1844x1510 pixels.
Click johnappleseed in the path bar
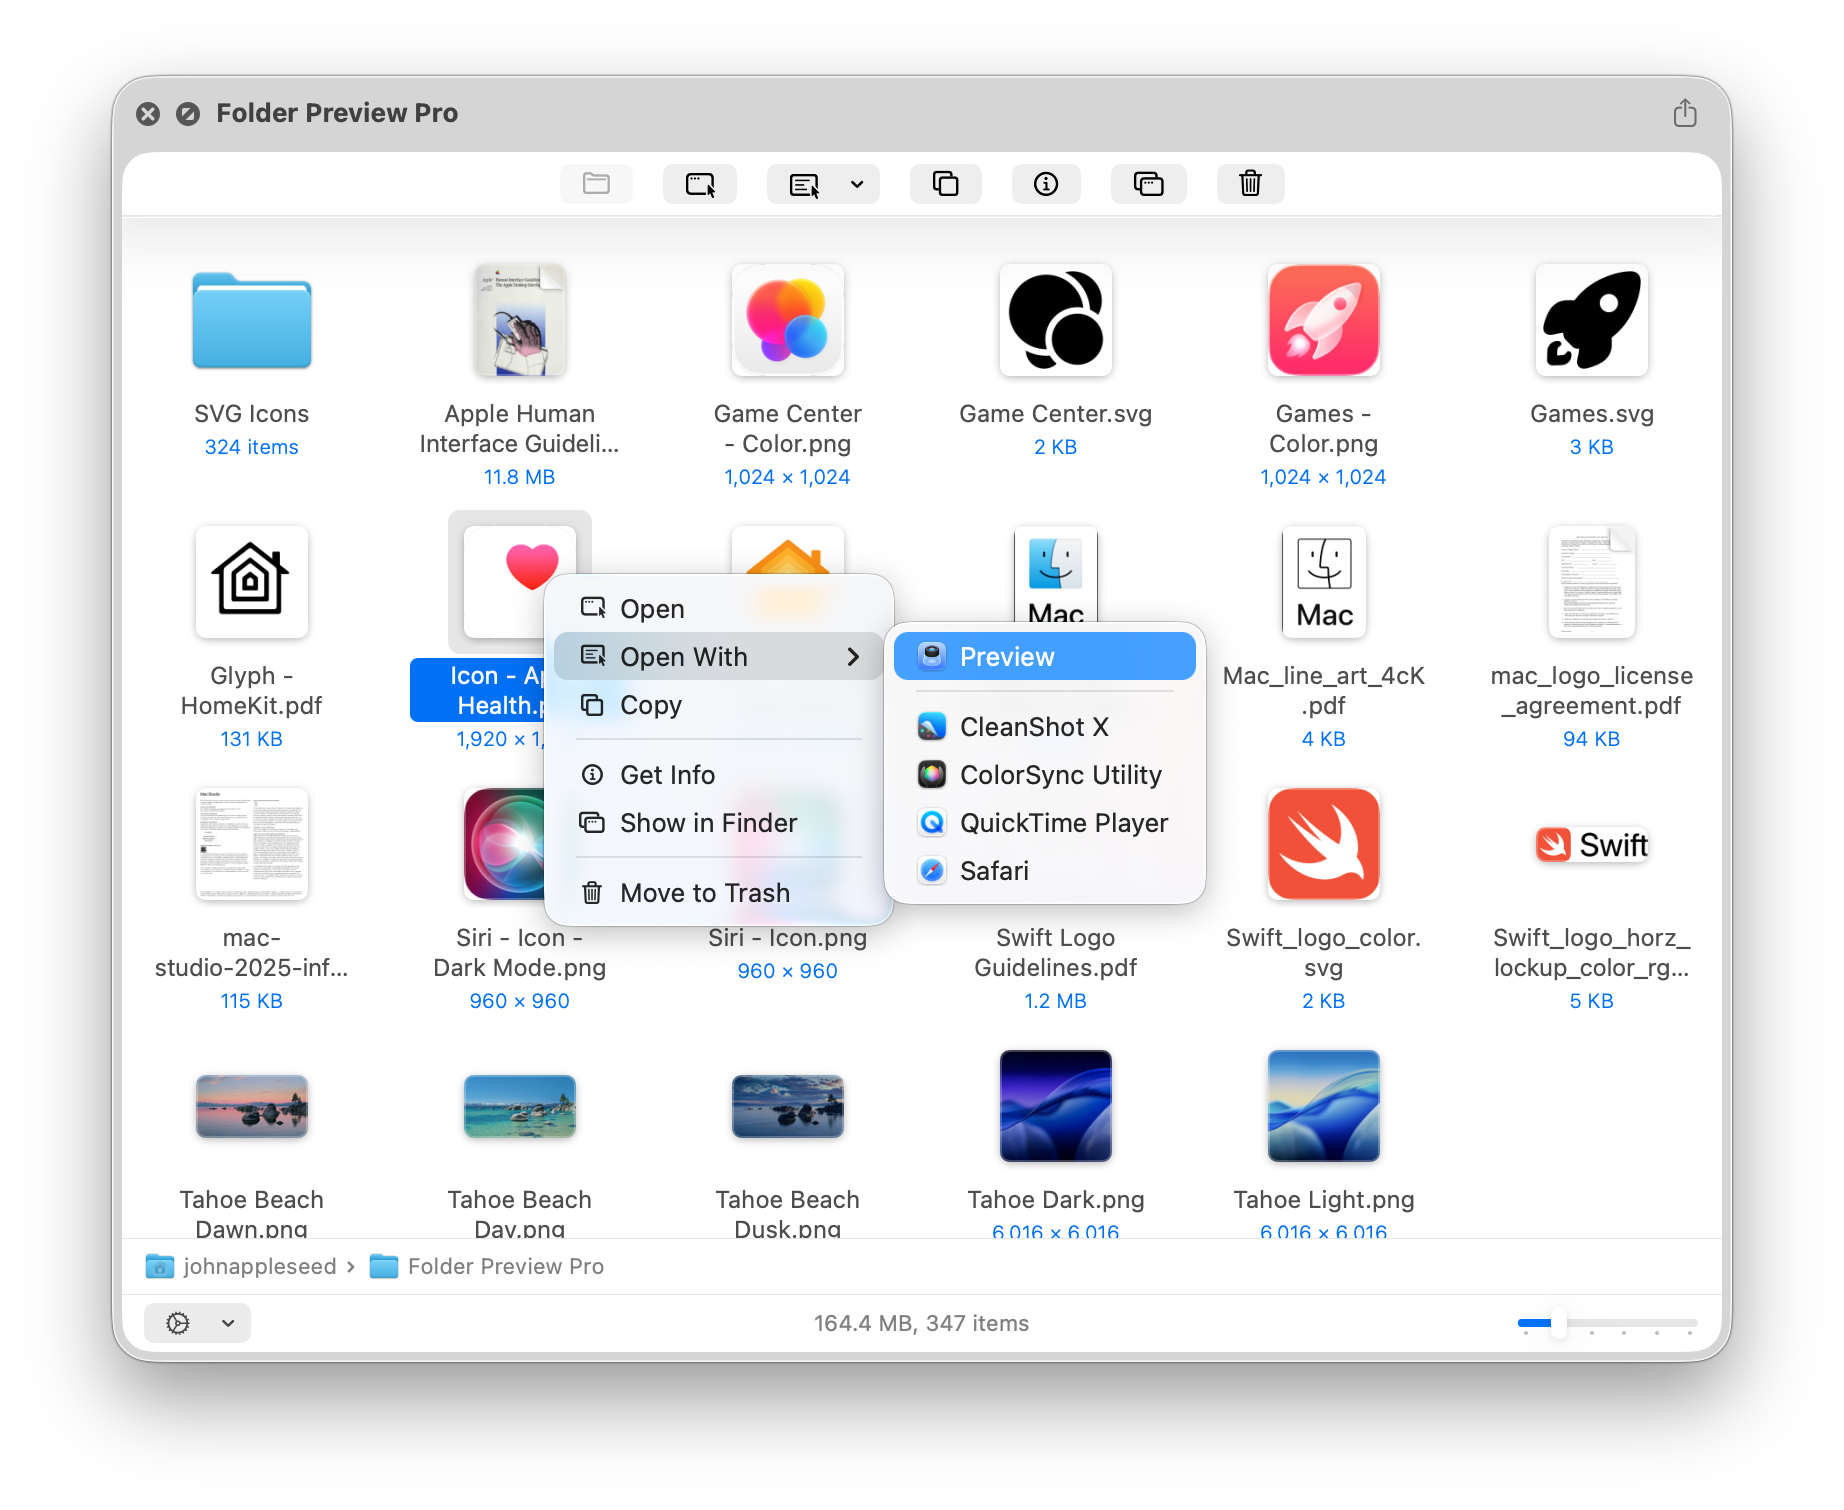click(x=259, y=1266)
